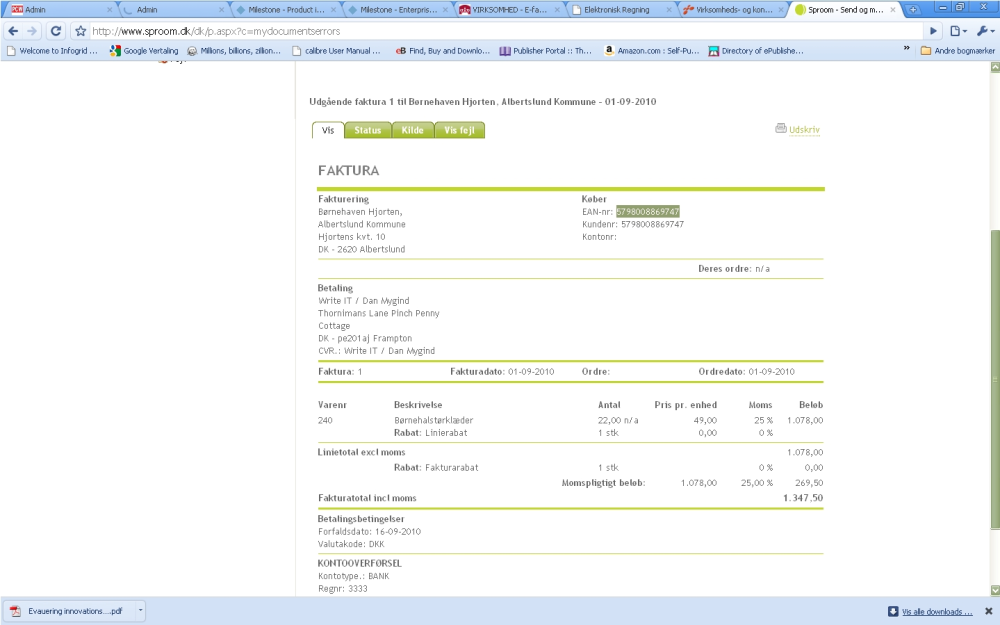Select the Vis fejl invoice tab
1000x625 pixels.
[x=459, y=130]
